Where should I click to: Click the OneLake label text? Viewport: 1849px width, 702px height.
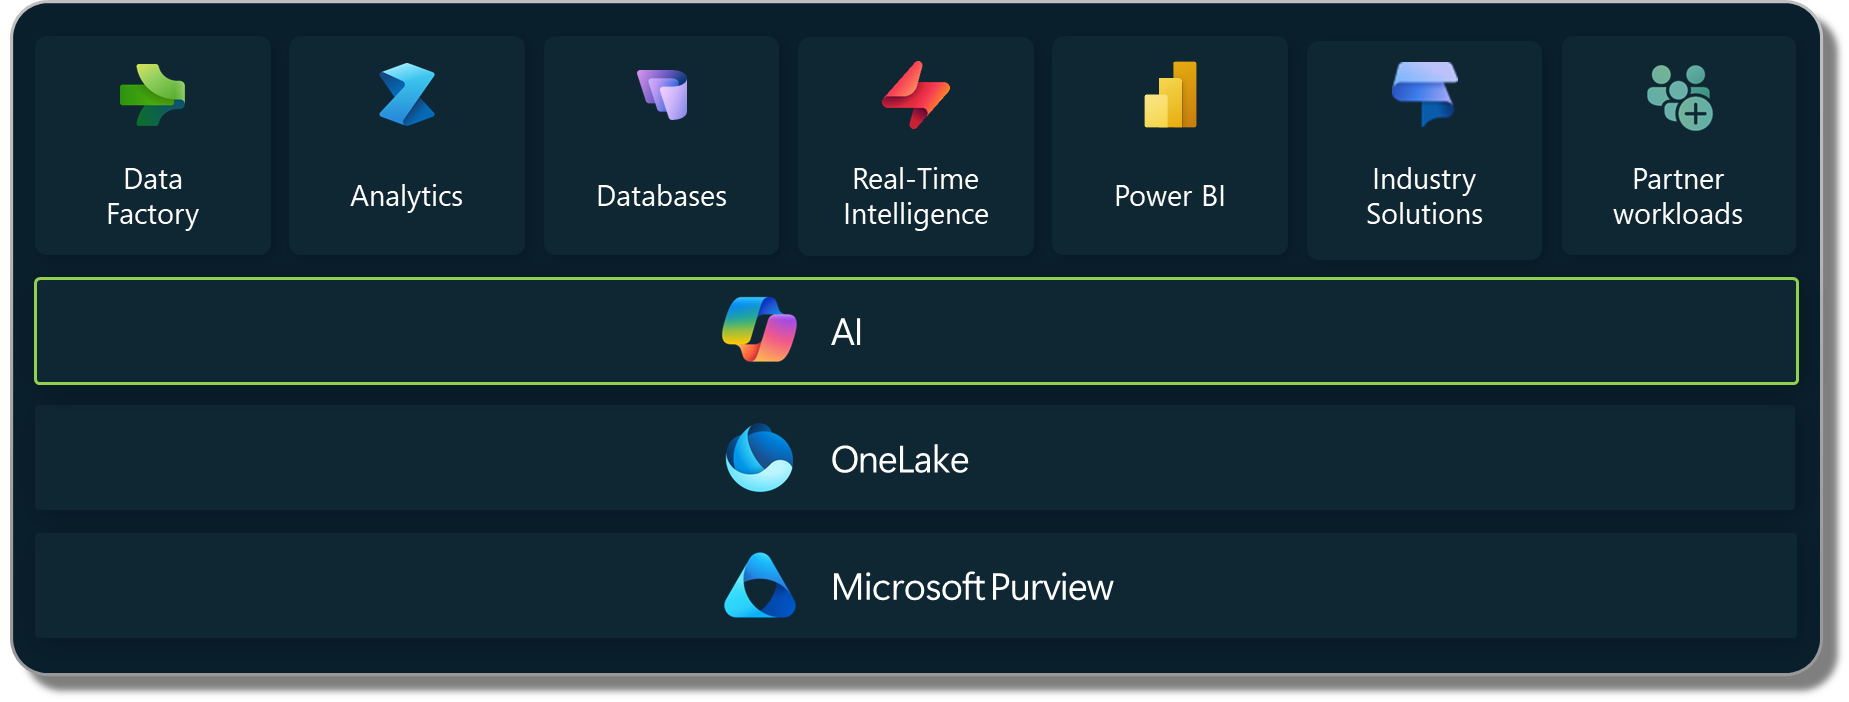pos(900,460)
